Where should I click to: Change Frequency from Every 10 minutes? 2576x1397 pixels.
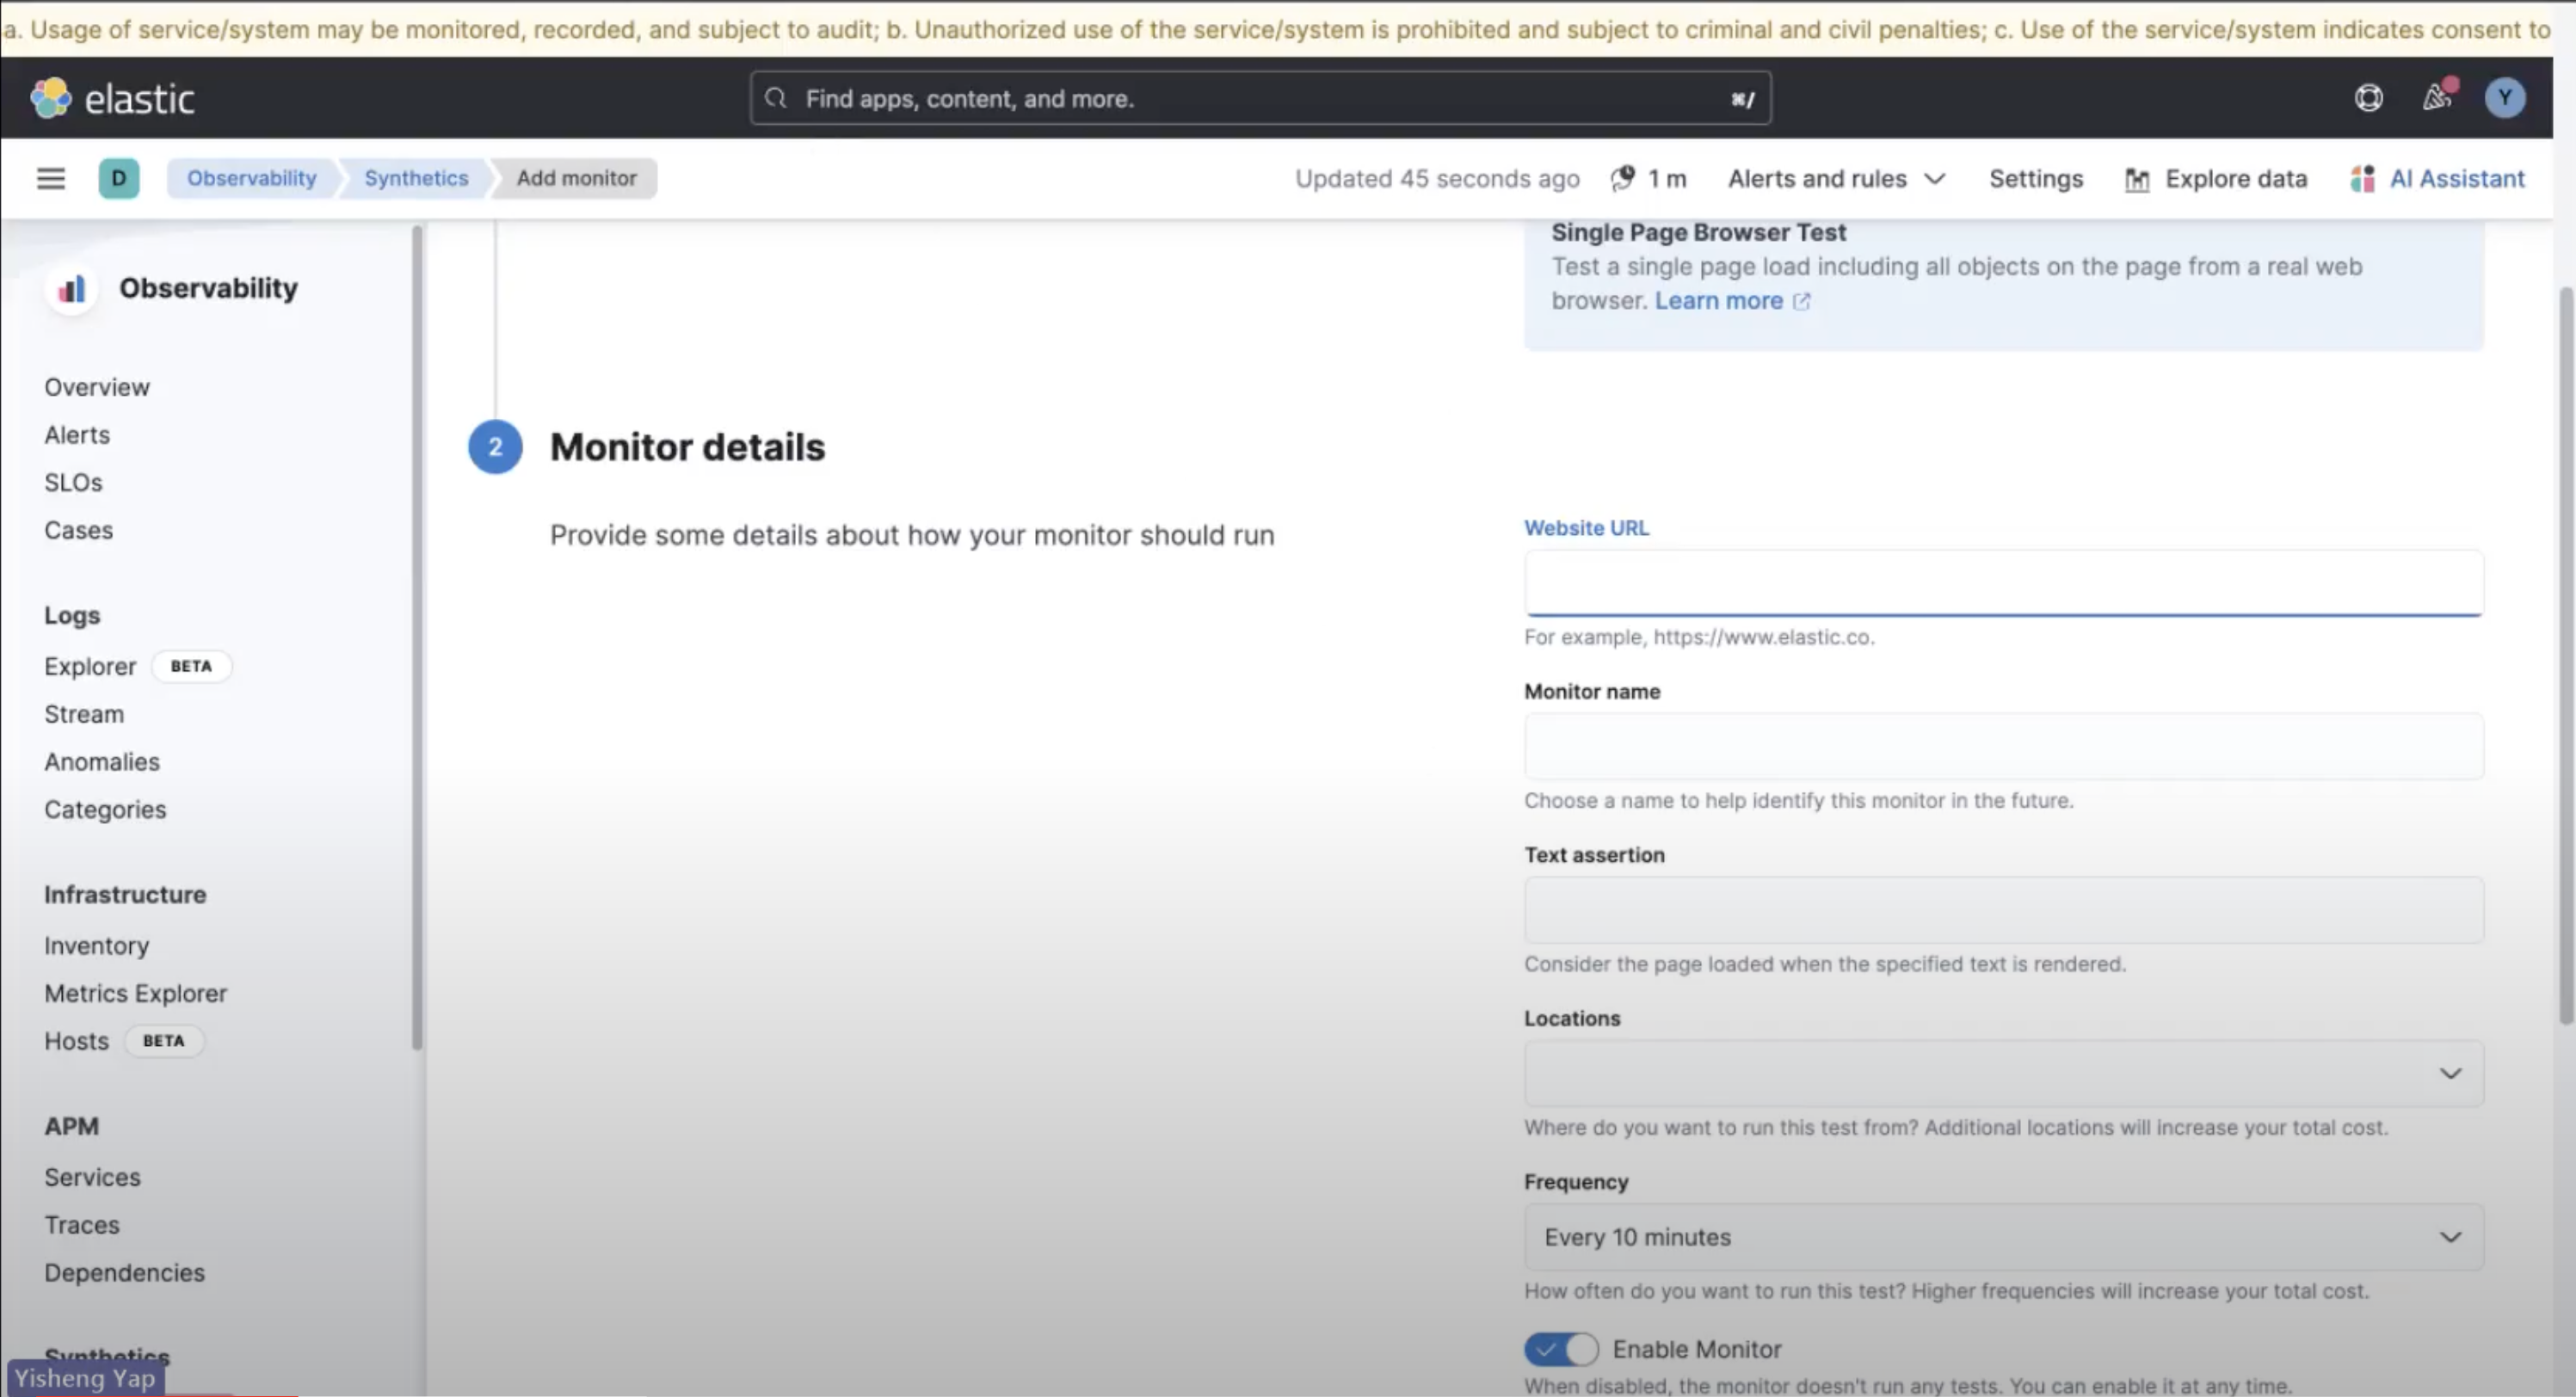2001,1237
